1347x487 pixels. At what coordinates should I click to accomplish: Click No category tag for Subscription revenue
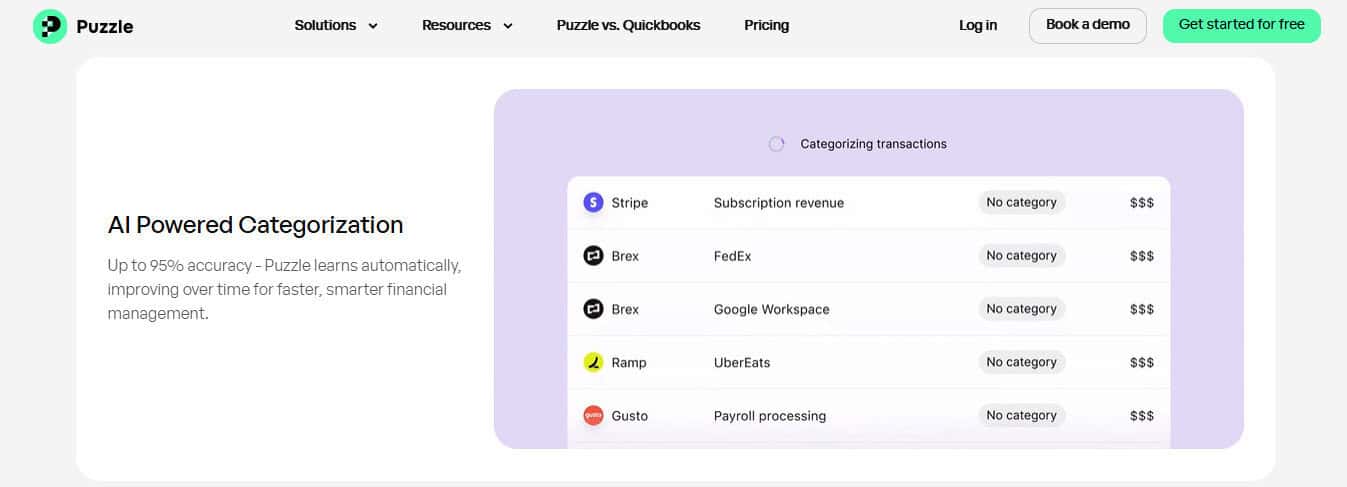tap(1021, 202)
